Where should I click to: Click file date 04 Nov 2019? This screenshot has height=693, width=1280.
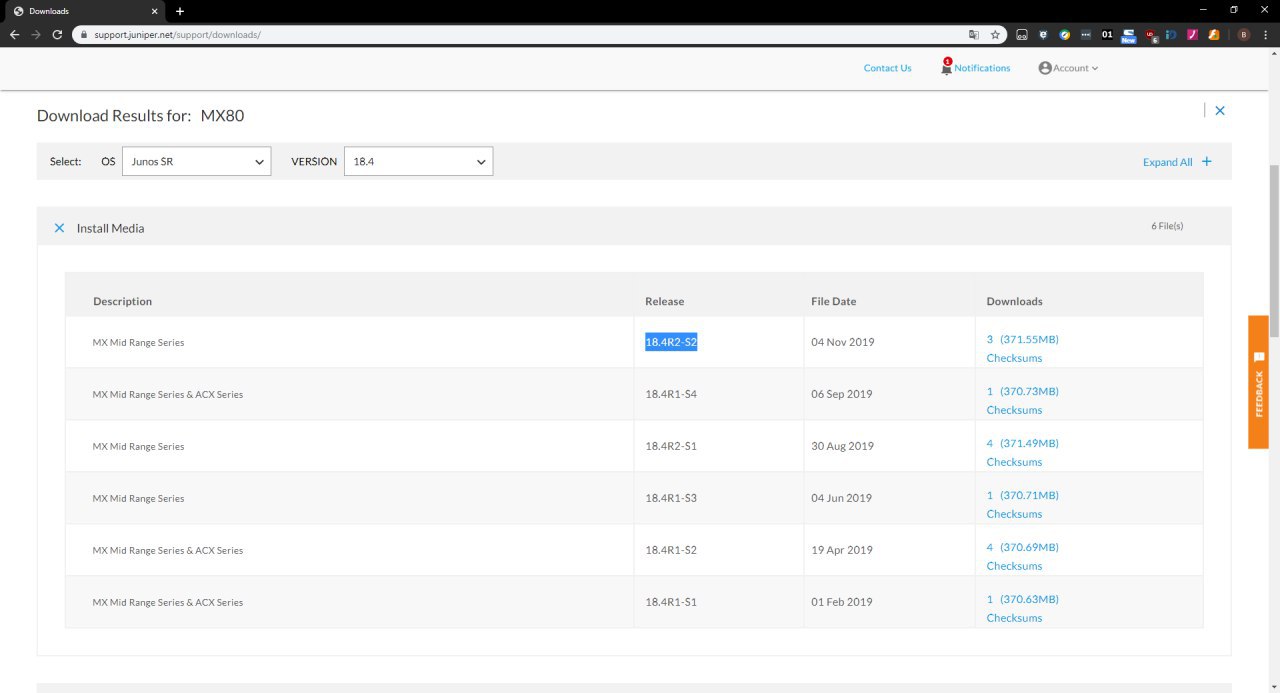point(843,342)
